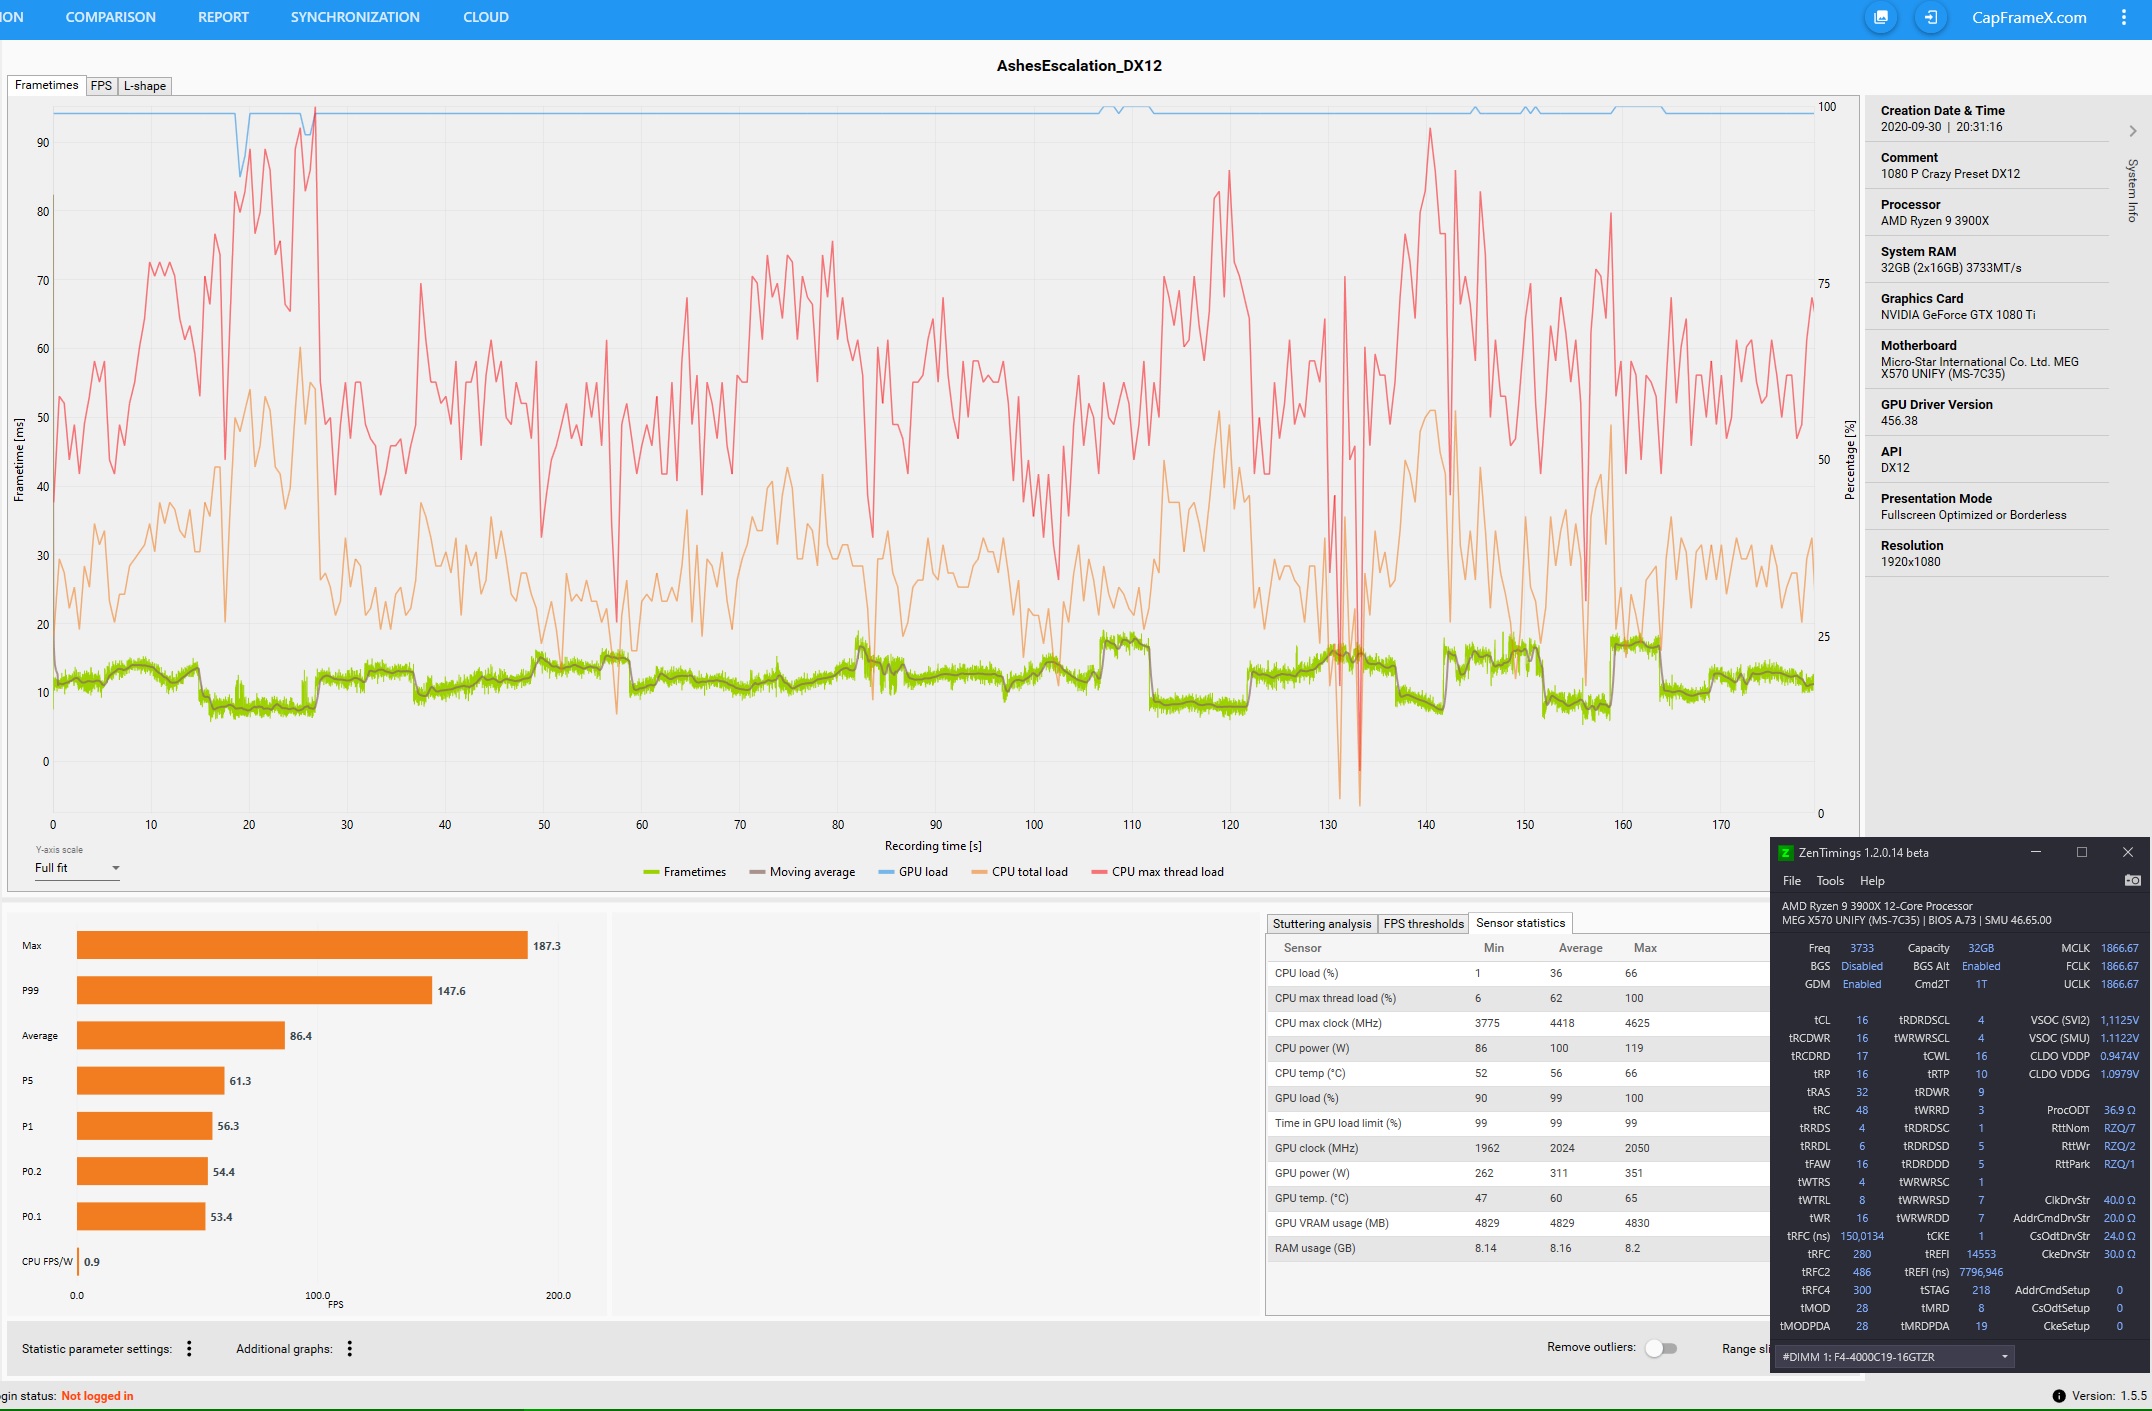Click the version info icon
2152x1411 pixels.
[2058, 1396]
